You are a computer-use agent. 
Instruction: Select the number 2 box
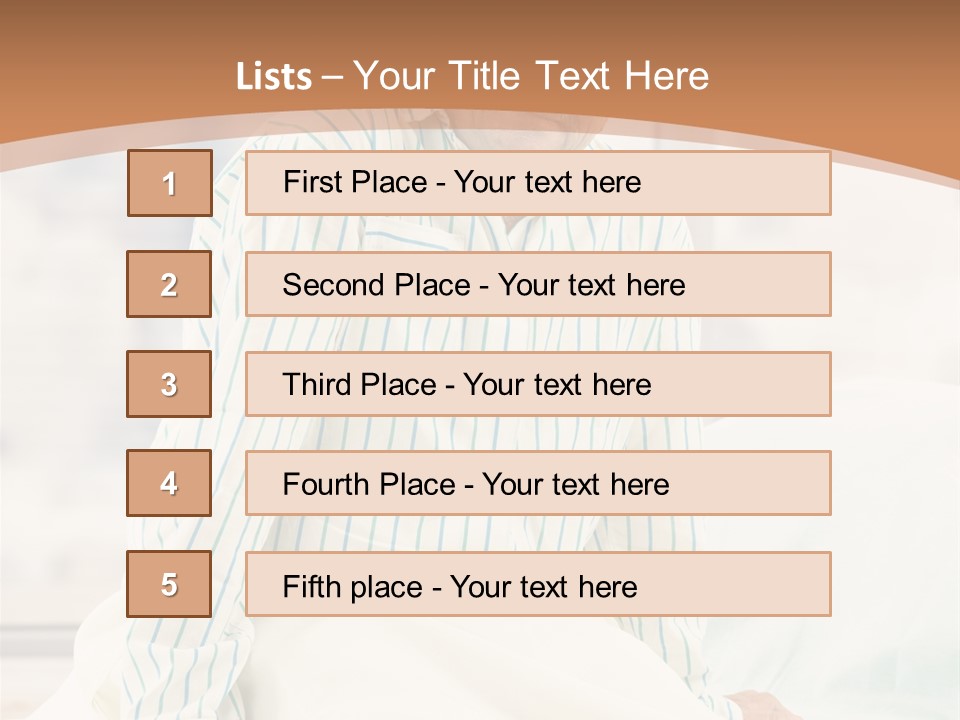point(169,284)
